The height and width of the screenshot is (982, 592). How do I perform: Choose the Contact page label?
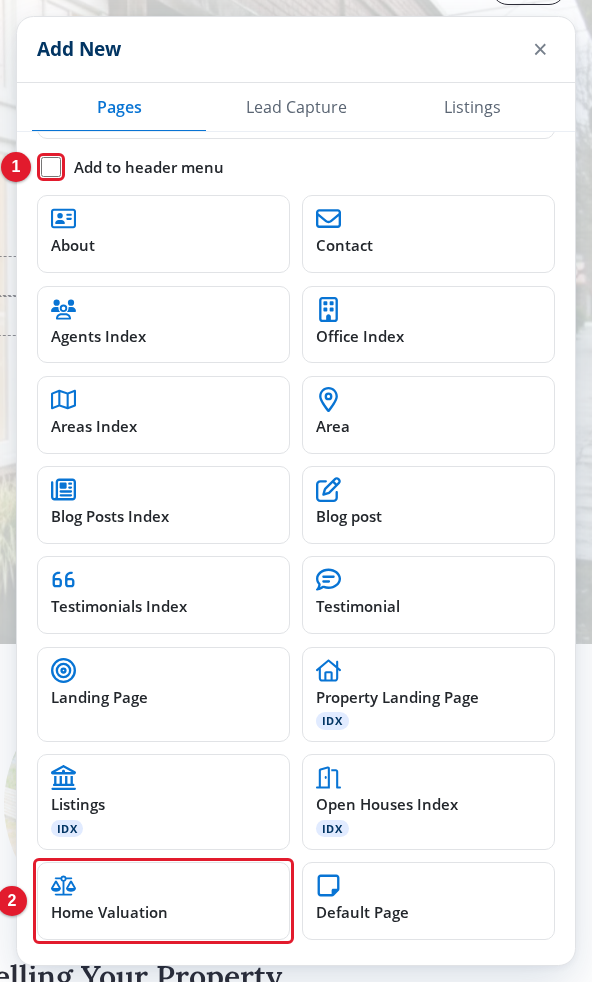345,246
